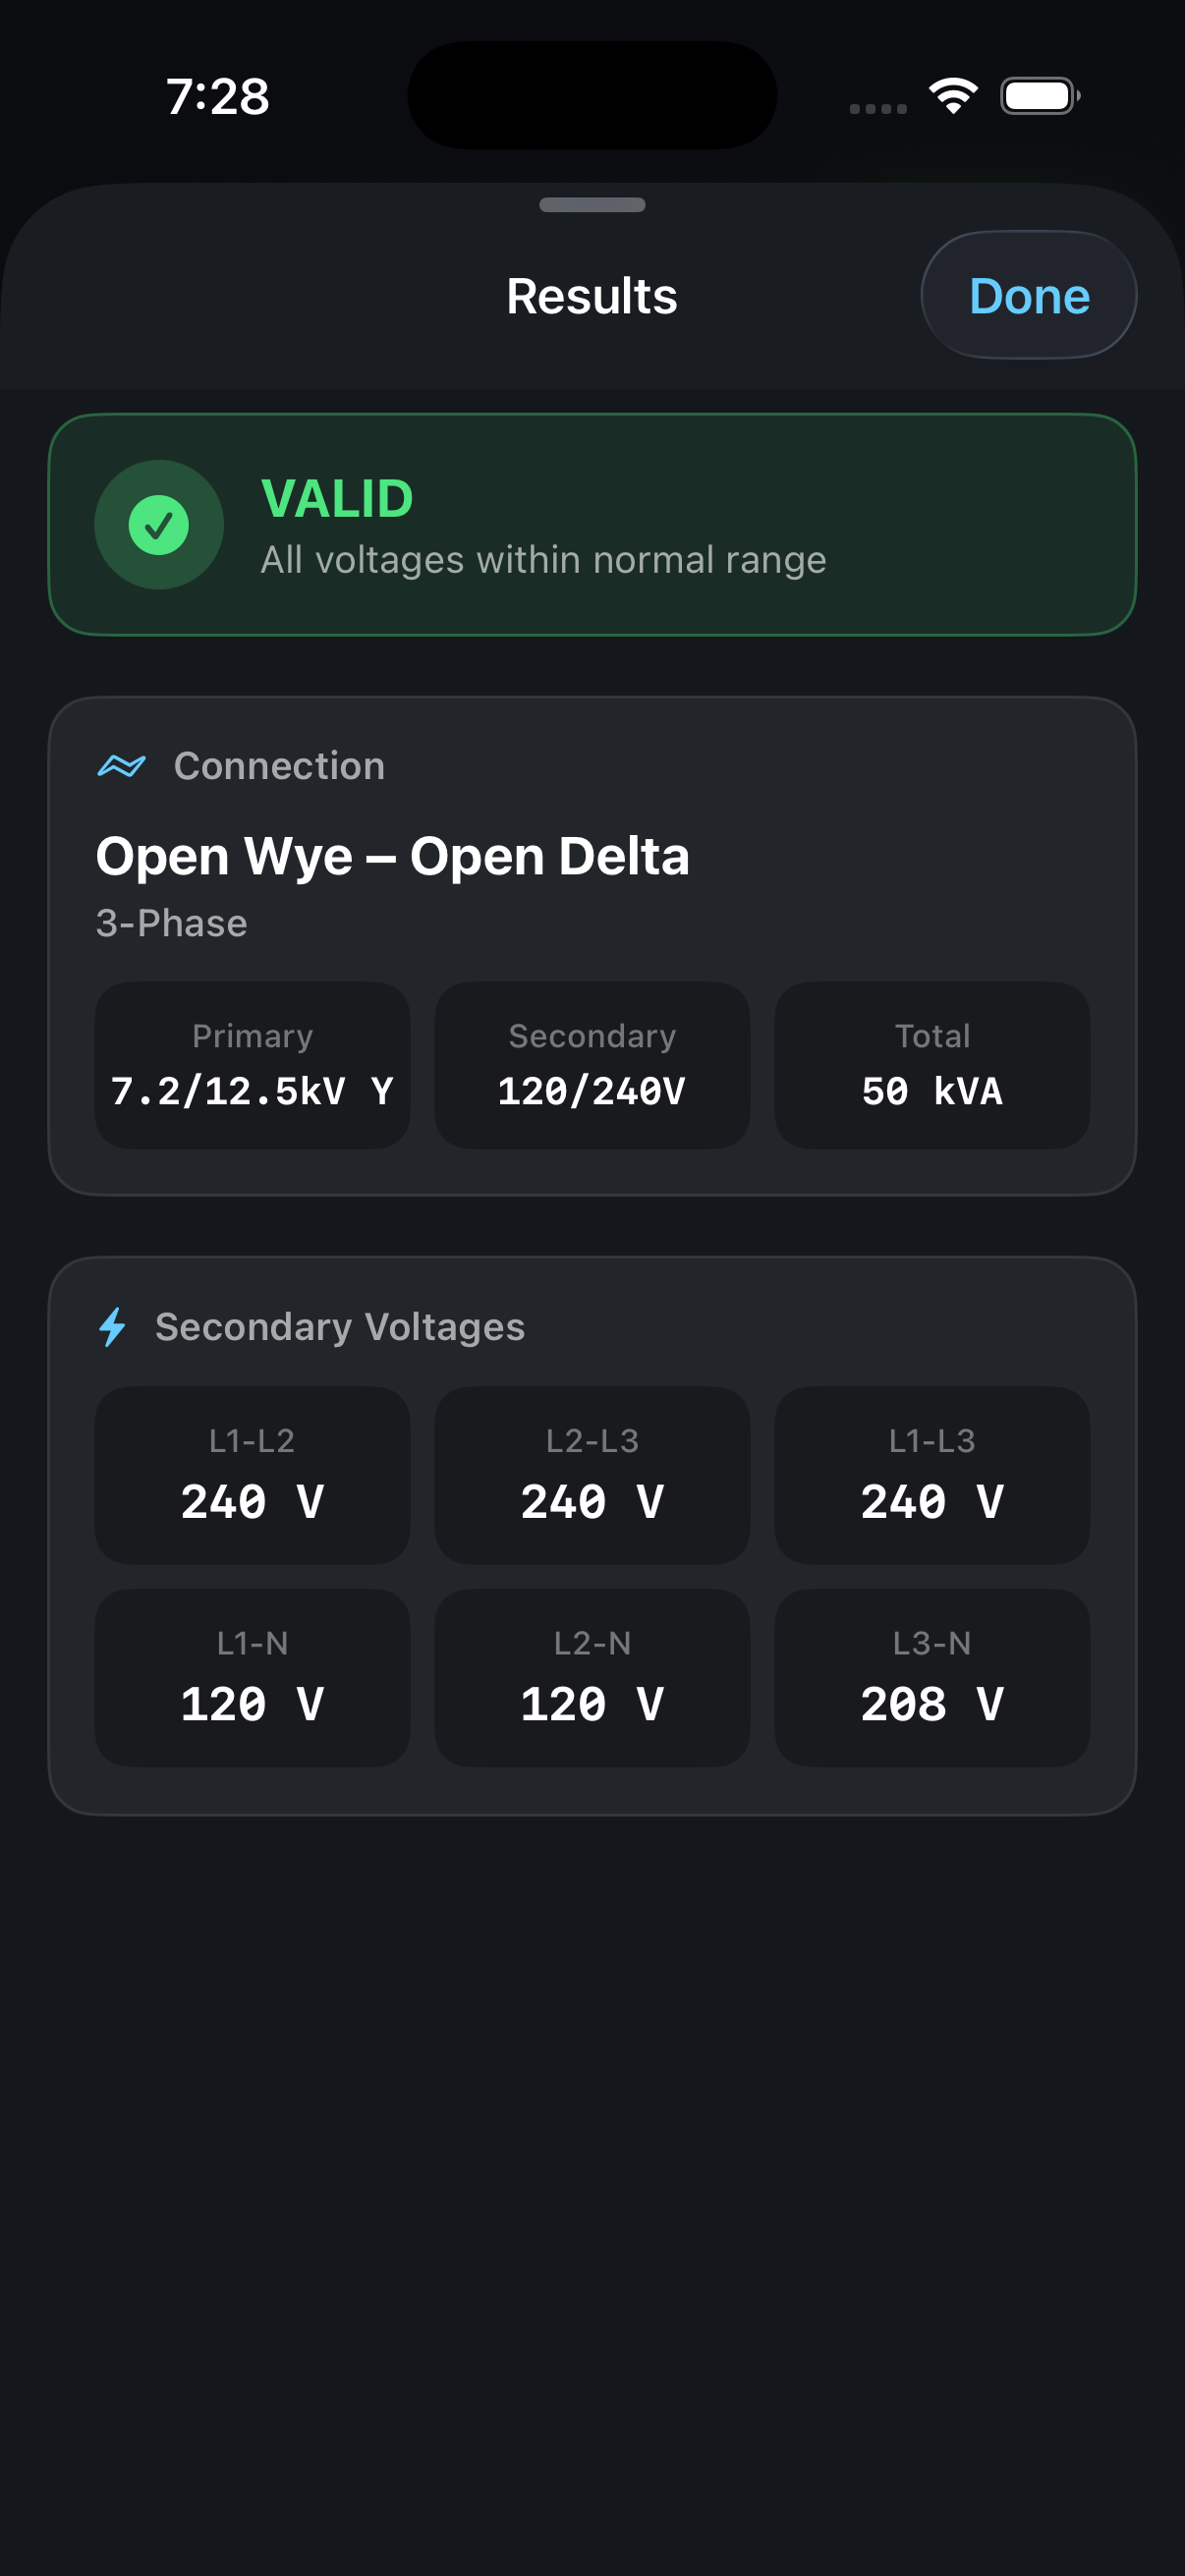Screen dimensions: 1185x2576
Task: Tap the sheet drag handle
Action: click(592, 205)
